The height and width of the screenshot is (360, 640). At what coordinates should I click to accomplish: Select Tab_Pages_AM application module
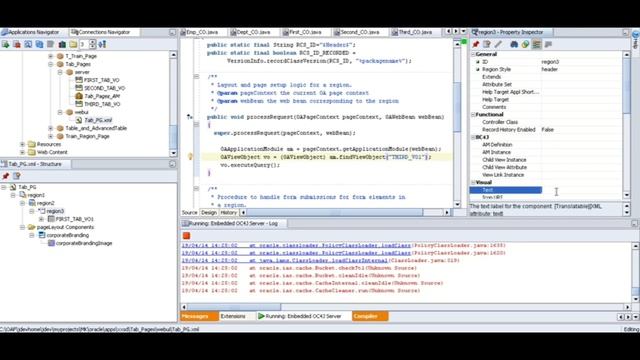[102, 96]
